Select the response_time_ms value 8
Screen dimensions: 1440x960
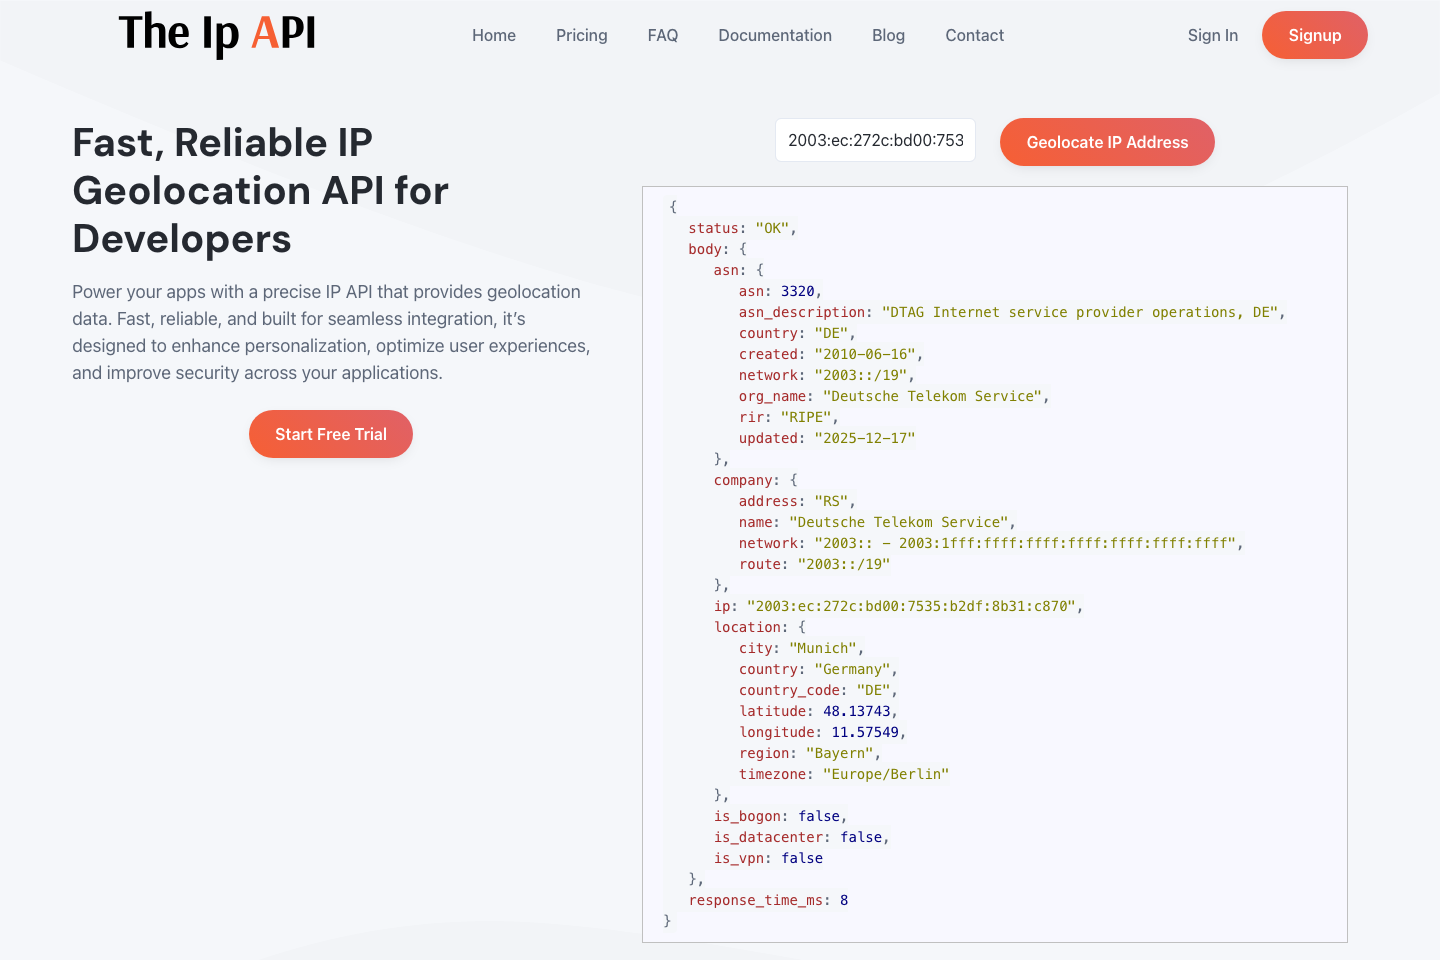(x=842, y=900)
